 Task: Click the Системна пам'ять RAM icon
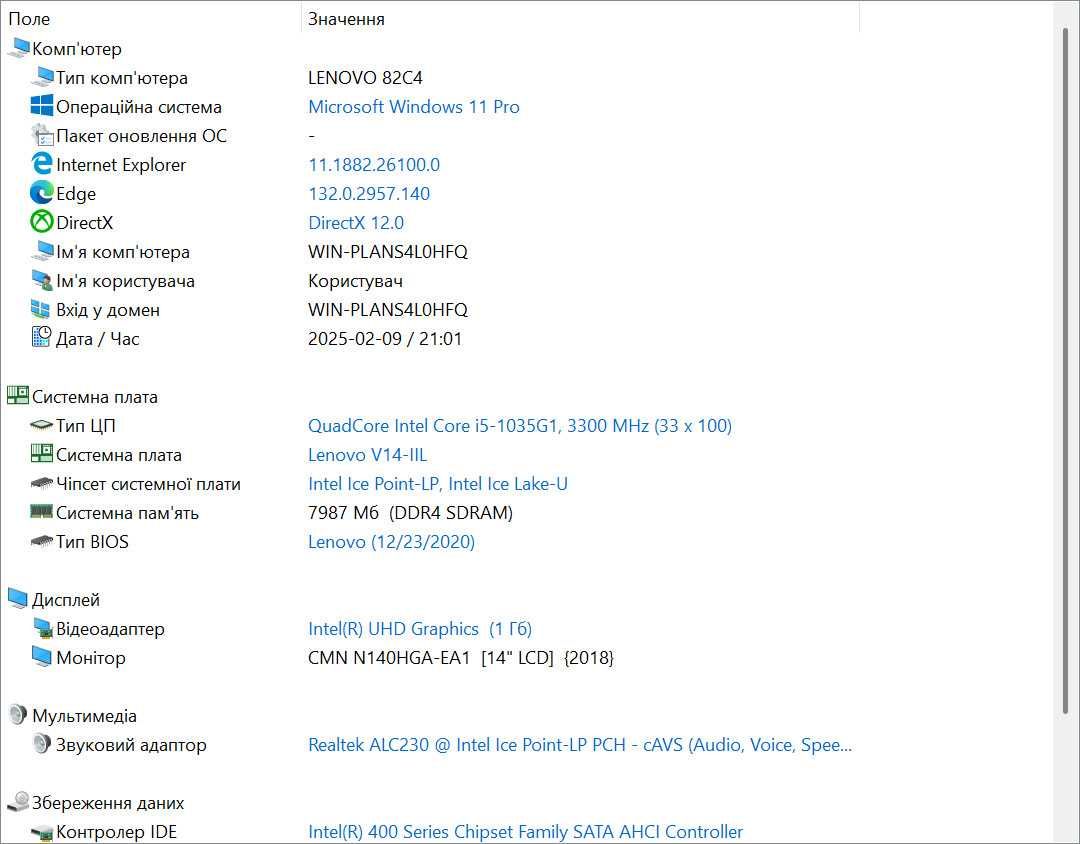pyautogui.click(x=42, y=512)
